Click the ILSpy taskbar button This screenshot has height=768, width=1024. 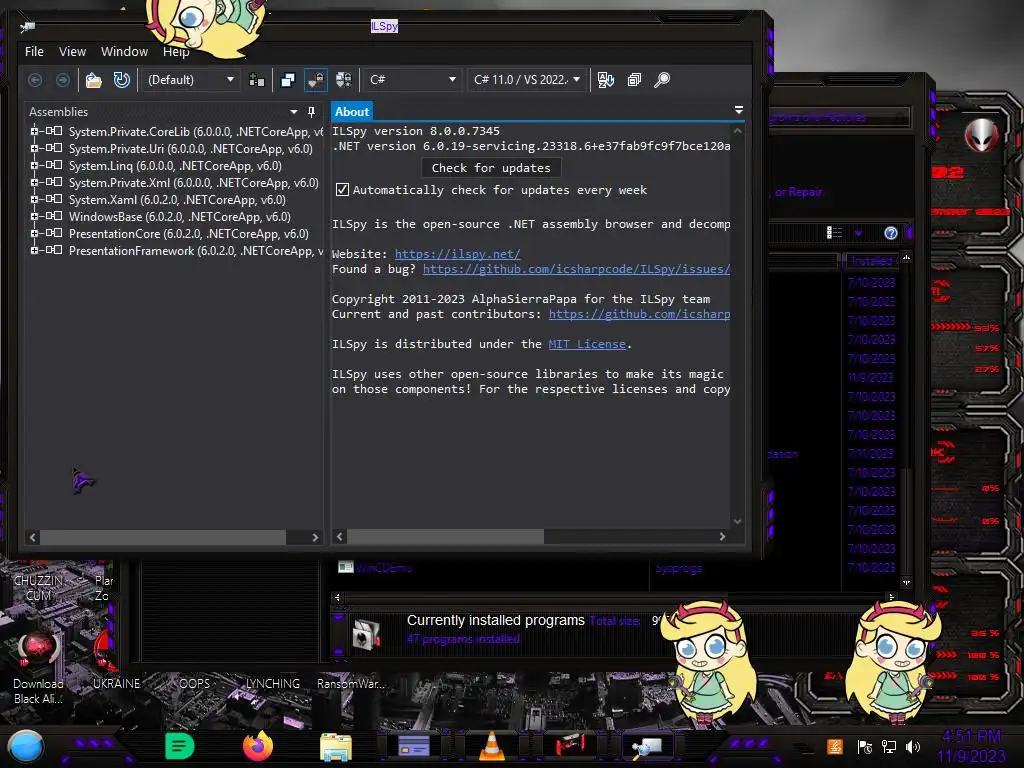tap(647, 746)
